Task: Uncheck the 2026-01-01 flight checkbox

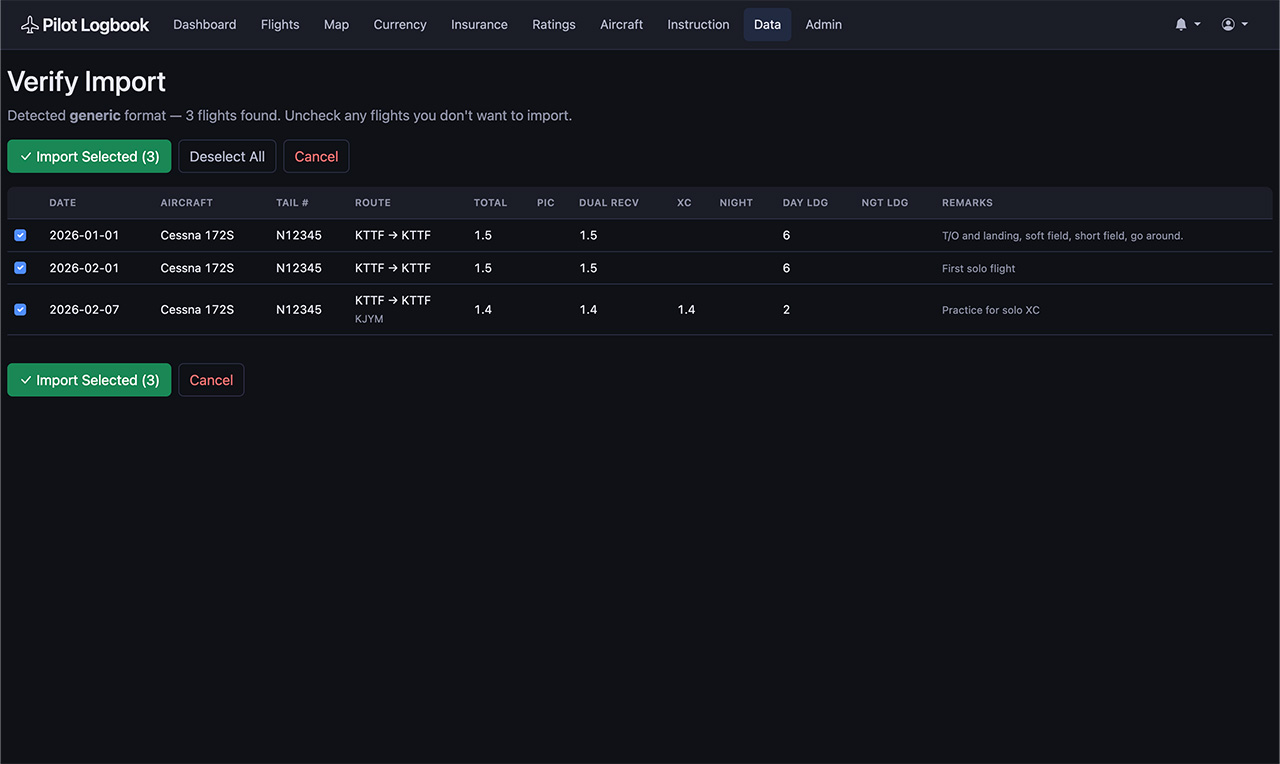Action: tap(20, 236)
